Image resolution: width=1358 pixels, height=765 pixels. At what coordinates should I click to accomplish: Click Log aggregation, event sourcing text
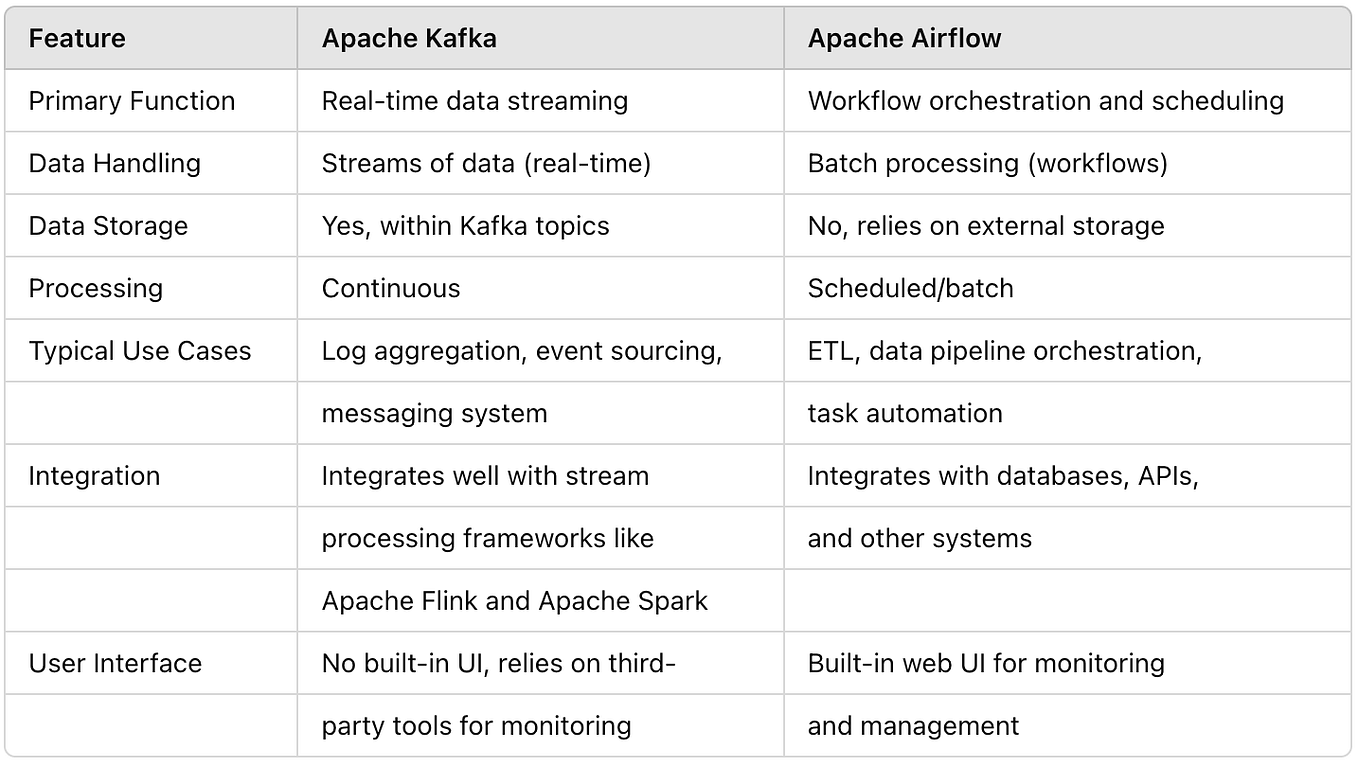(521, 351)
